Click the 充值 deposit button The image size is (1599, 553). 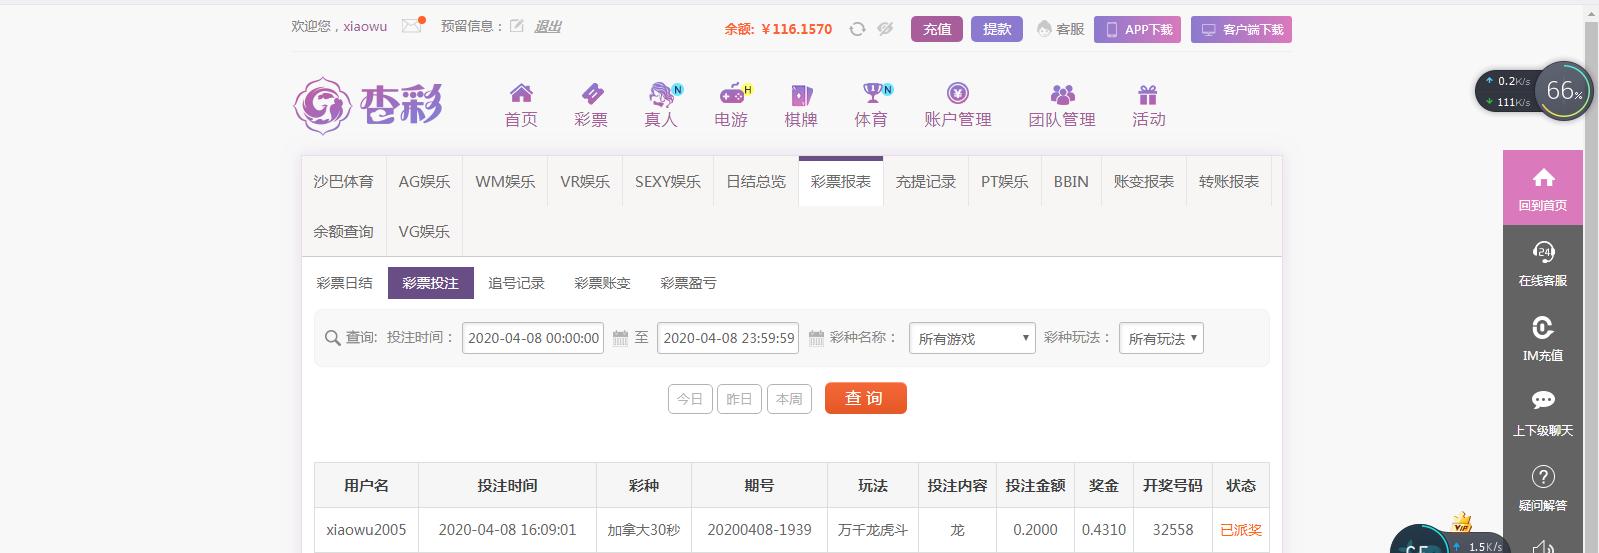pos(937,29)
